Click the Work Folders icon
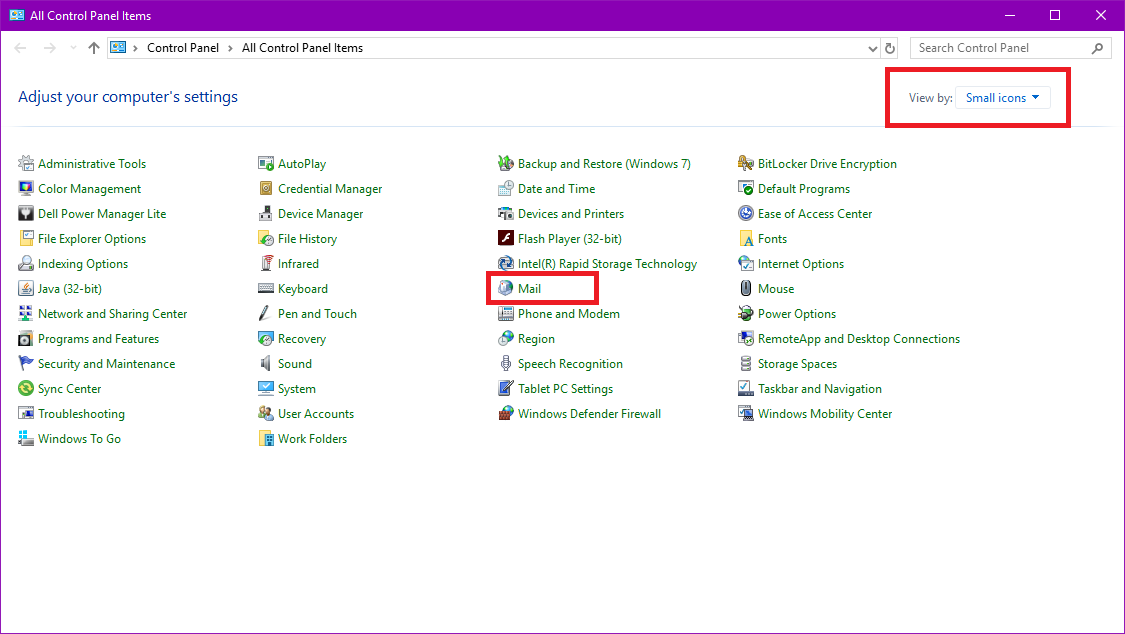Viewport: 1125px width, 634px height. (x=266, y=439)
